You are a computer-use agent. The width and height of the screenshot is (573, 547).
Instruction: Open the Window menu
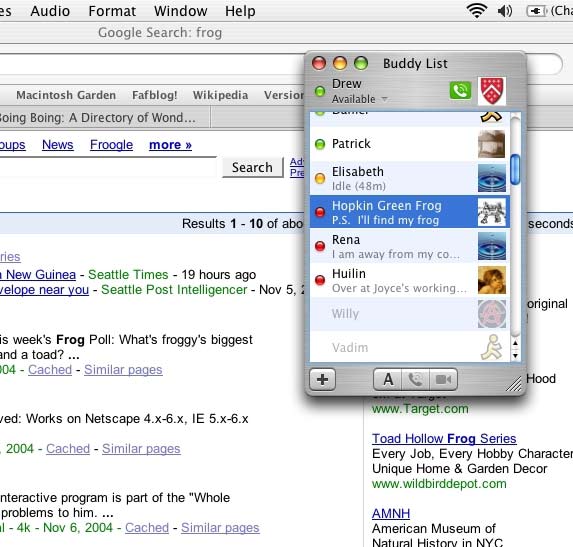click(181, 11)
